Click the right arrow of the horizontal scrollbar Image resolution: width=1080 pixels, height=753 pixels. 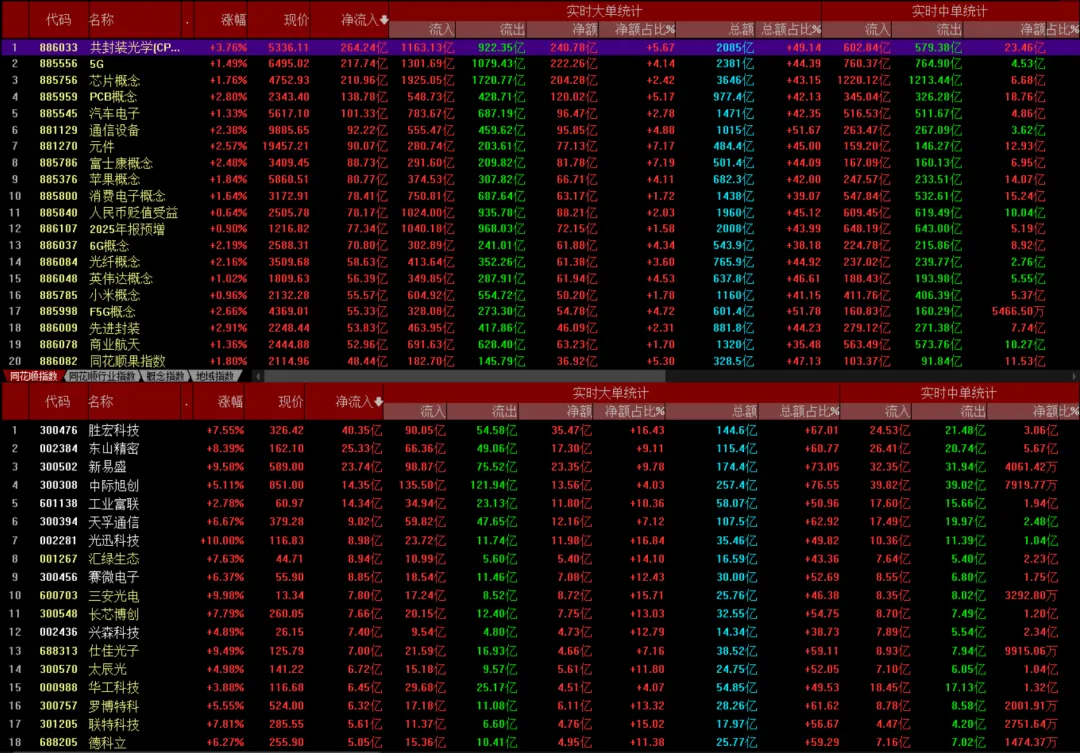pyautogui.click(x=1074, y=376)
